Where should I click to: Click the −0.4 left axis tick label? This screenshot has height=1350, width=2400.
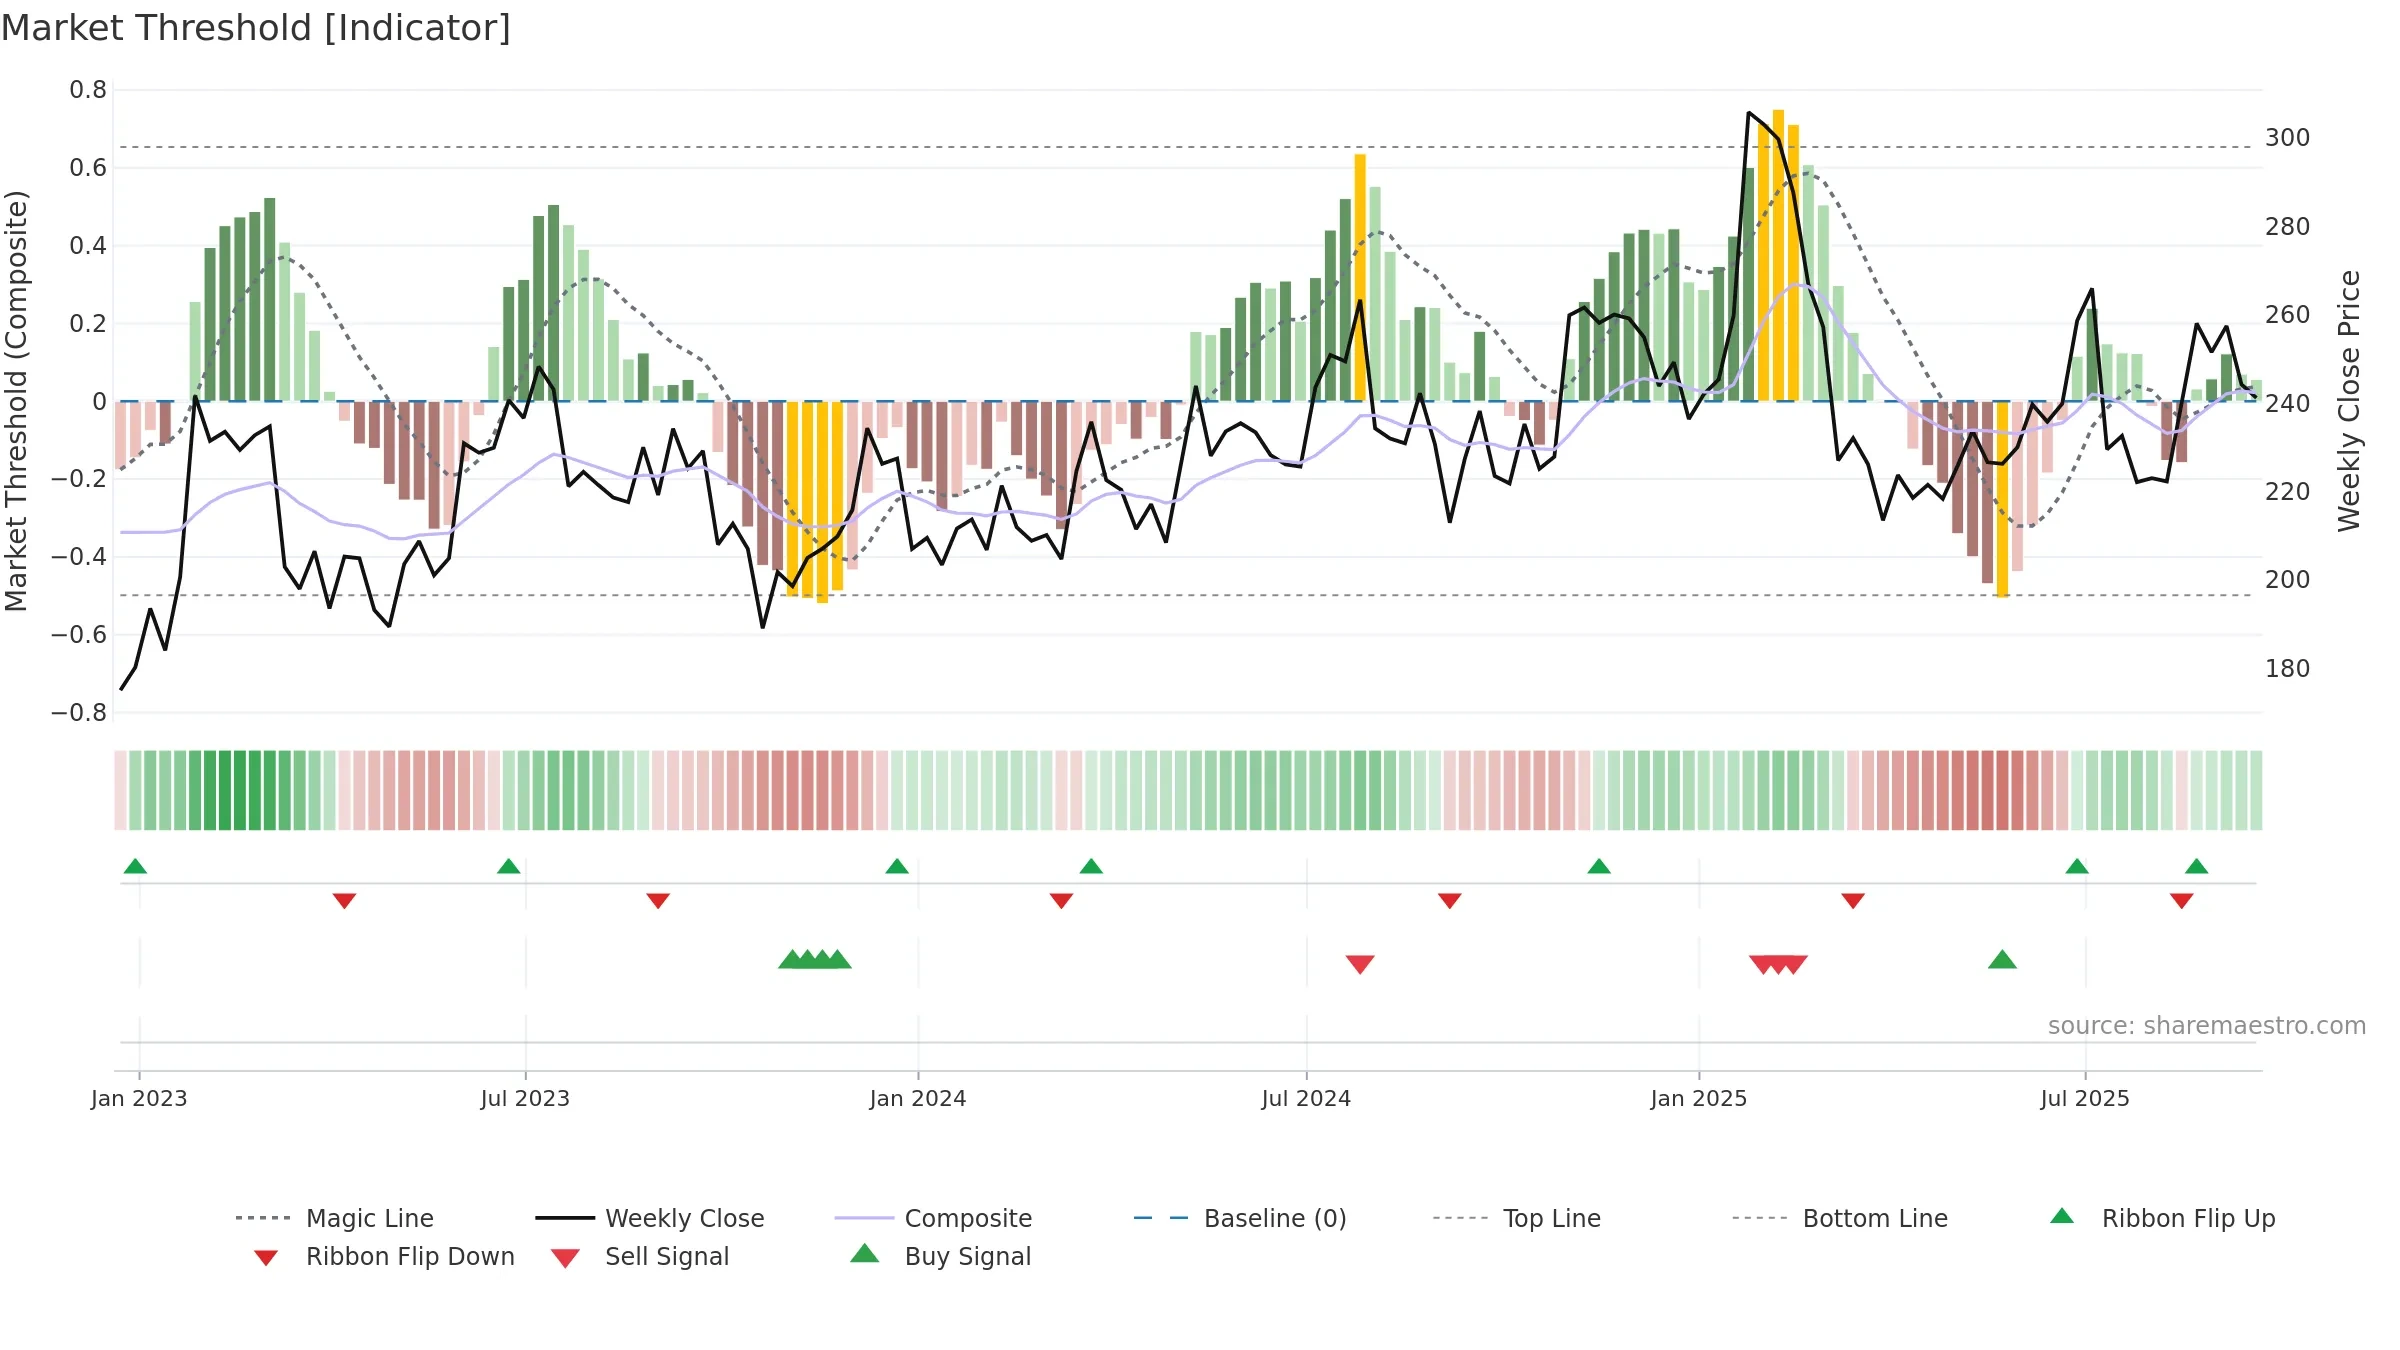pos(79,557)
